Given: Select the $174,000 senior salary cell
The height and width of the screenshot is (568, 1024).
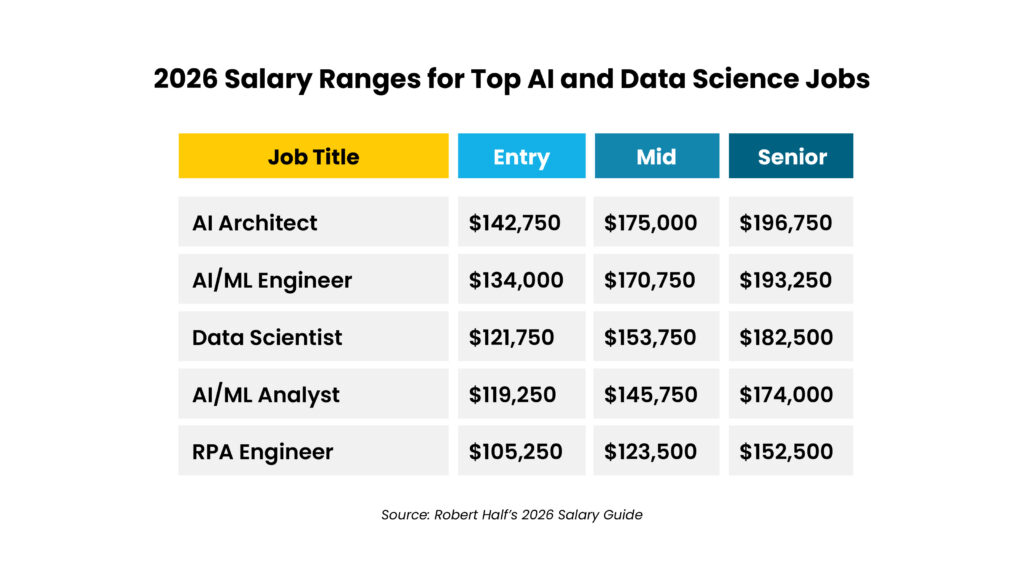Looking at the screenshot, I should 791,394.
